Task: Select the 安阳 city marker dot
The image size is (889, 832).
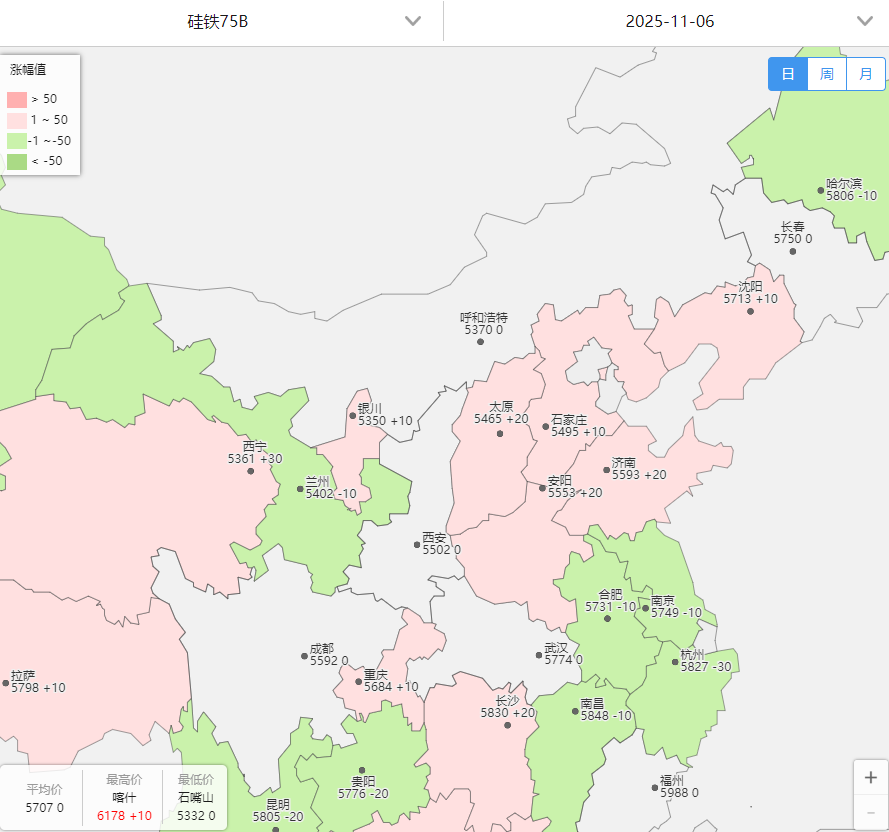Action: (542, 488)
